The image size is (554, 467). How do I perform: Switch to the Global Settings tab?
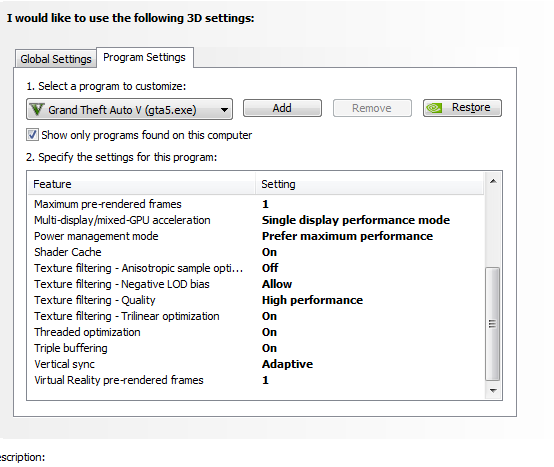click(x=56, y=59)
